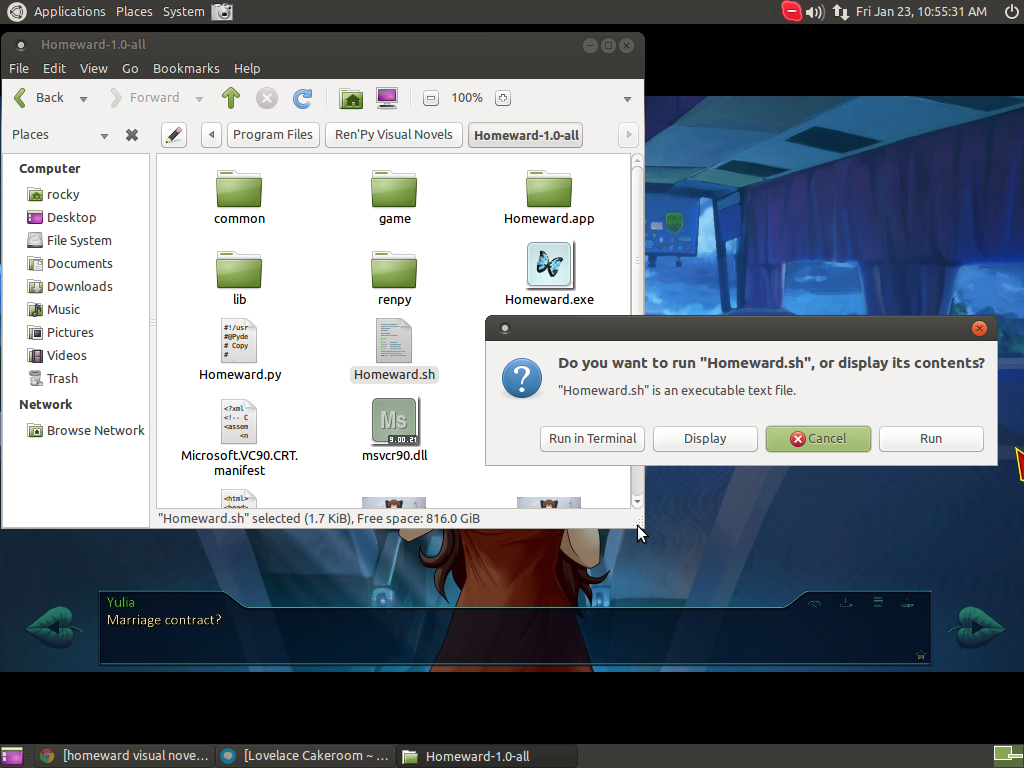1024x768 pixels.
Task: Click the load upload icon in game textbox
Action: tap(908, 603)
